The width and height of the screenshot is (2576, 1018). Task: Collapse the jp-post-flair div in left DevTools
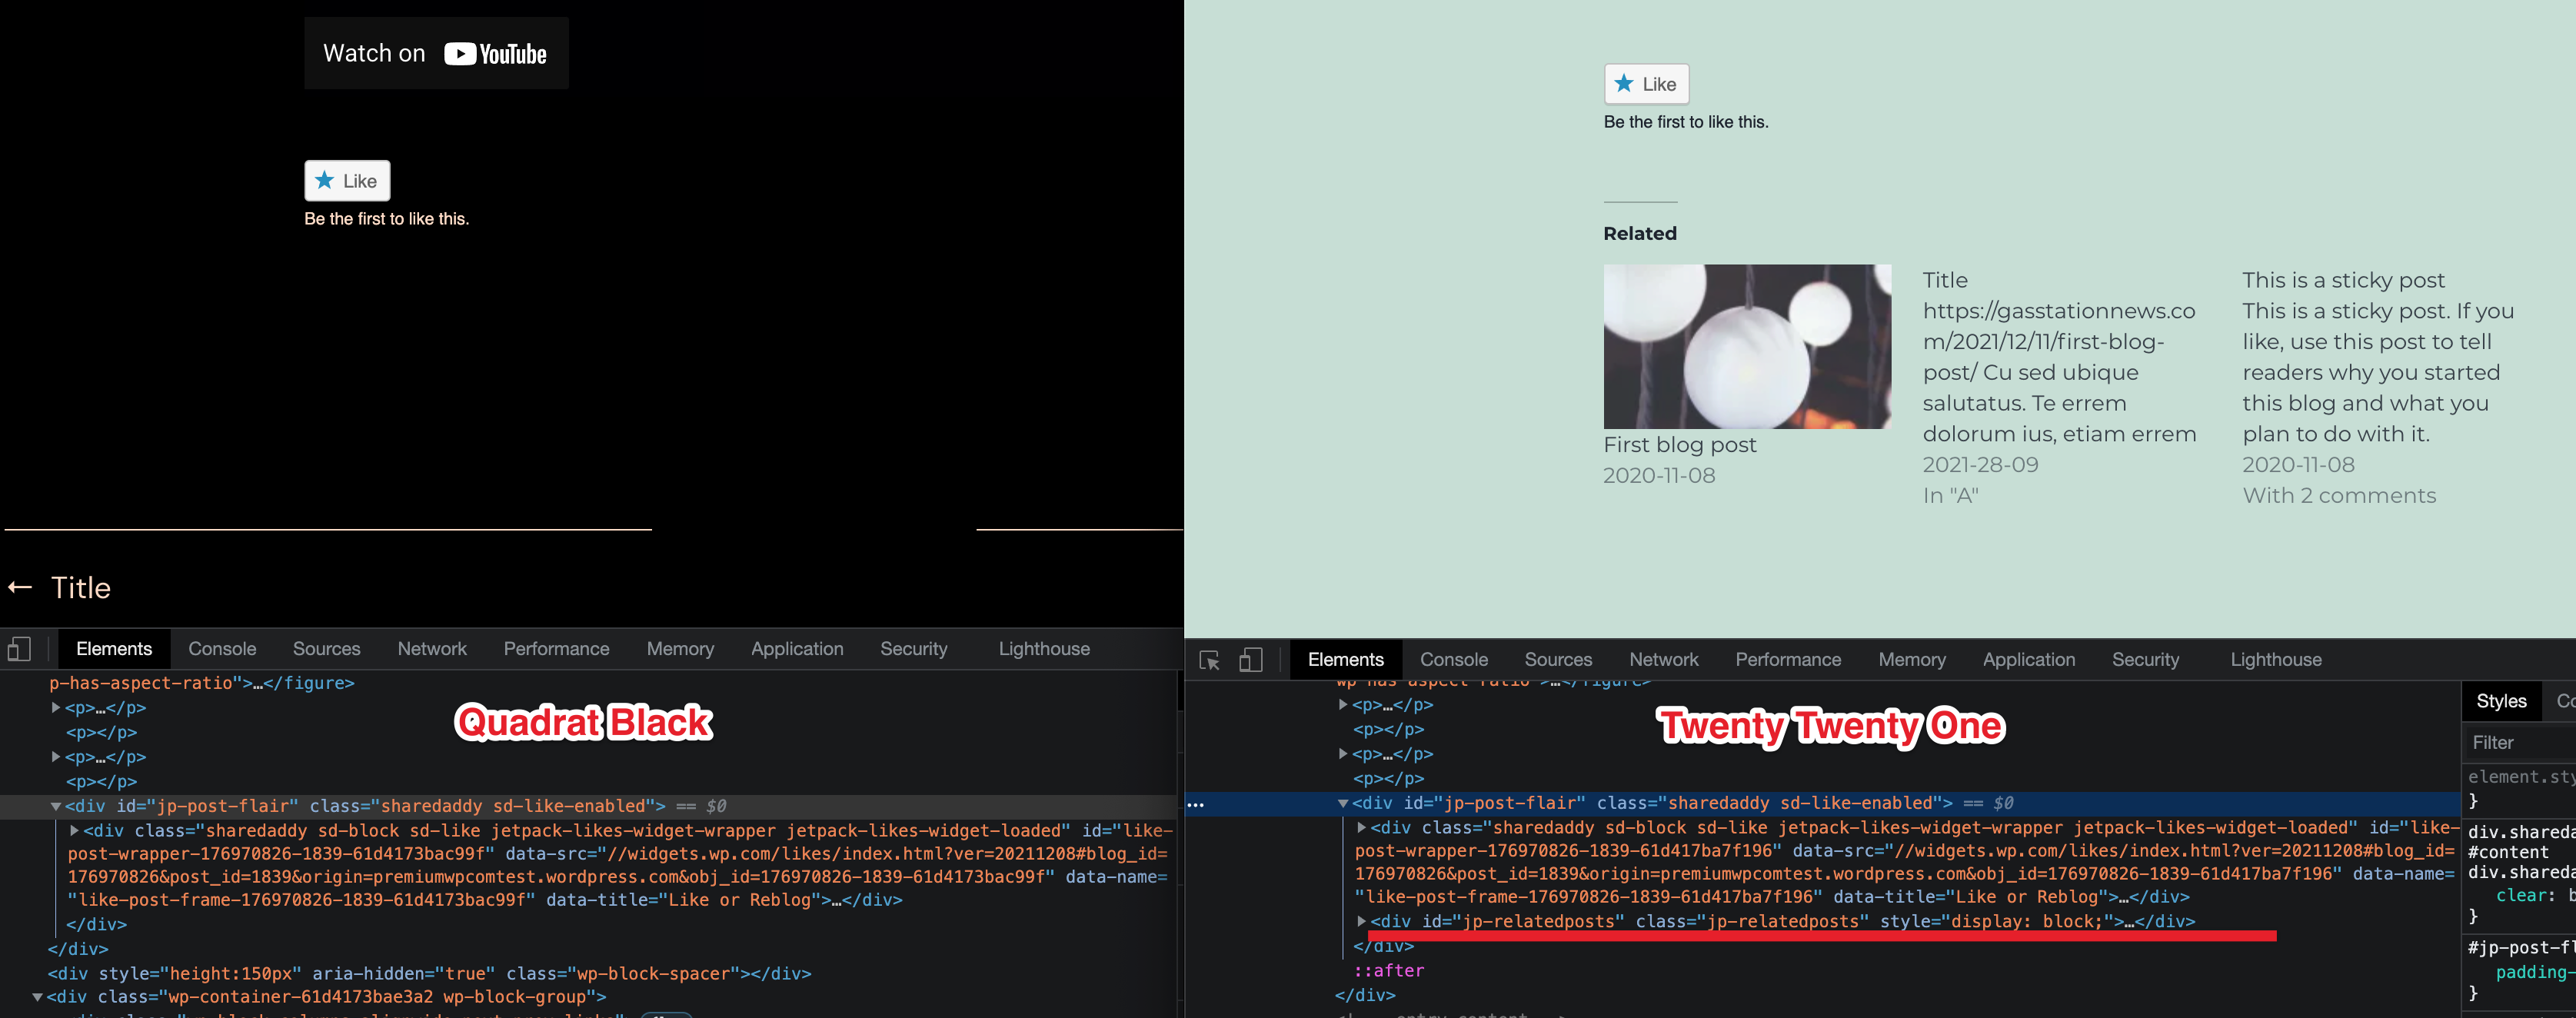pyautogui.click(x=56, y=804)
